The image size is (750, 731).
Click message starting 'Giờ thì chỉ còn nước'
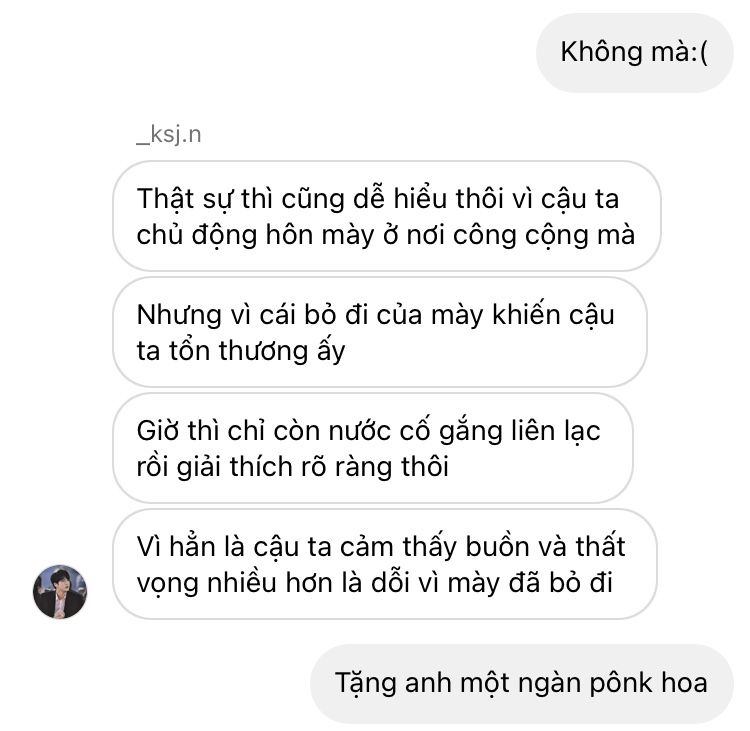click(373, 448)
